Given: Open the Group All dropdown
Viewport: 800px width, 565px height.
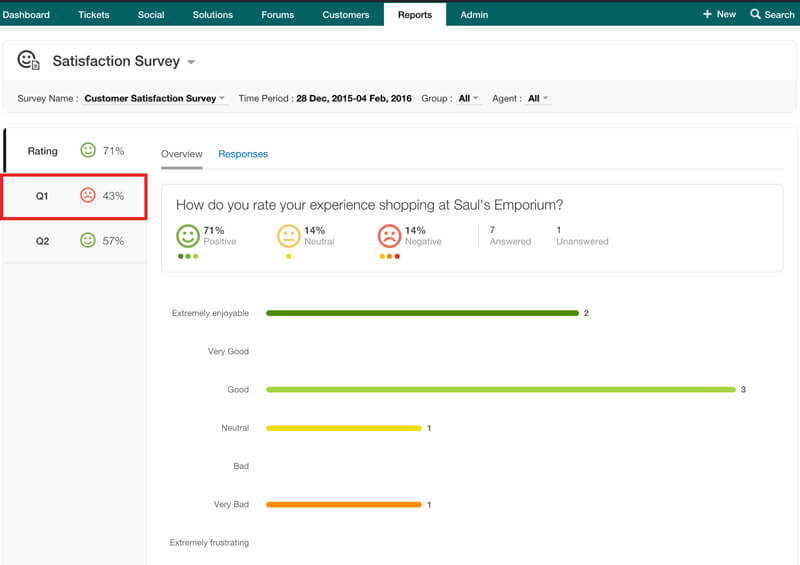Looking at the screenshot, I should point(469,99).
